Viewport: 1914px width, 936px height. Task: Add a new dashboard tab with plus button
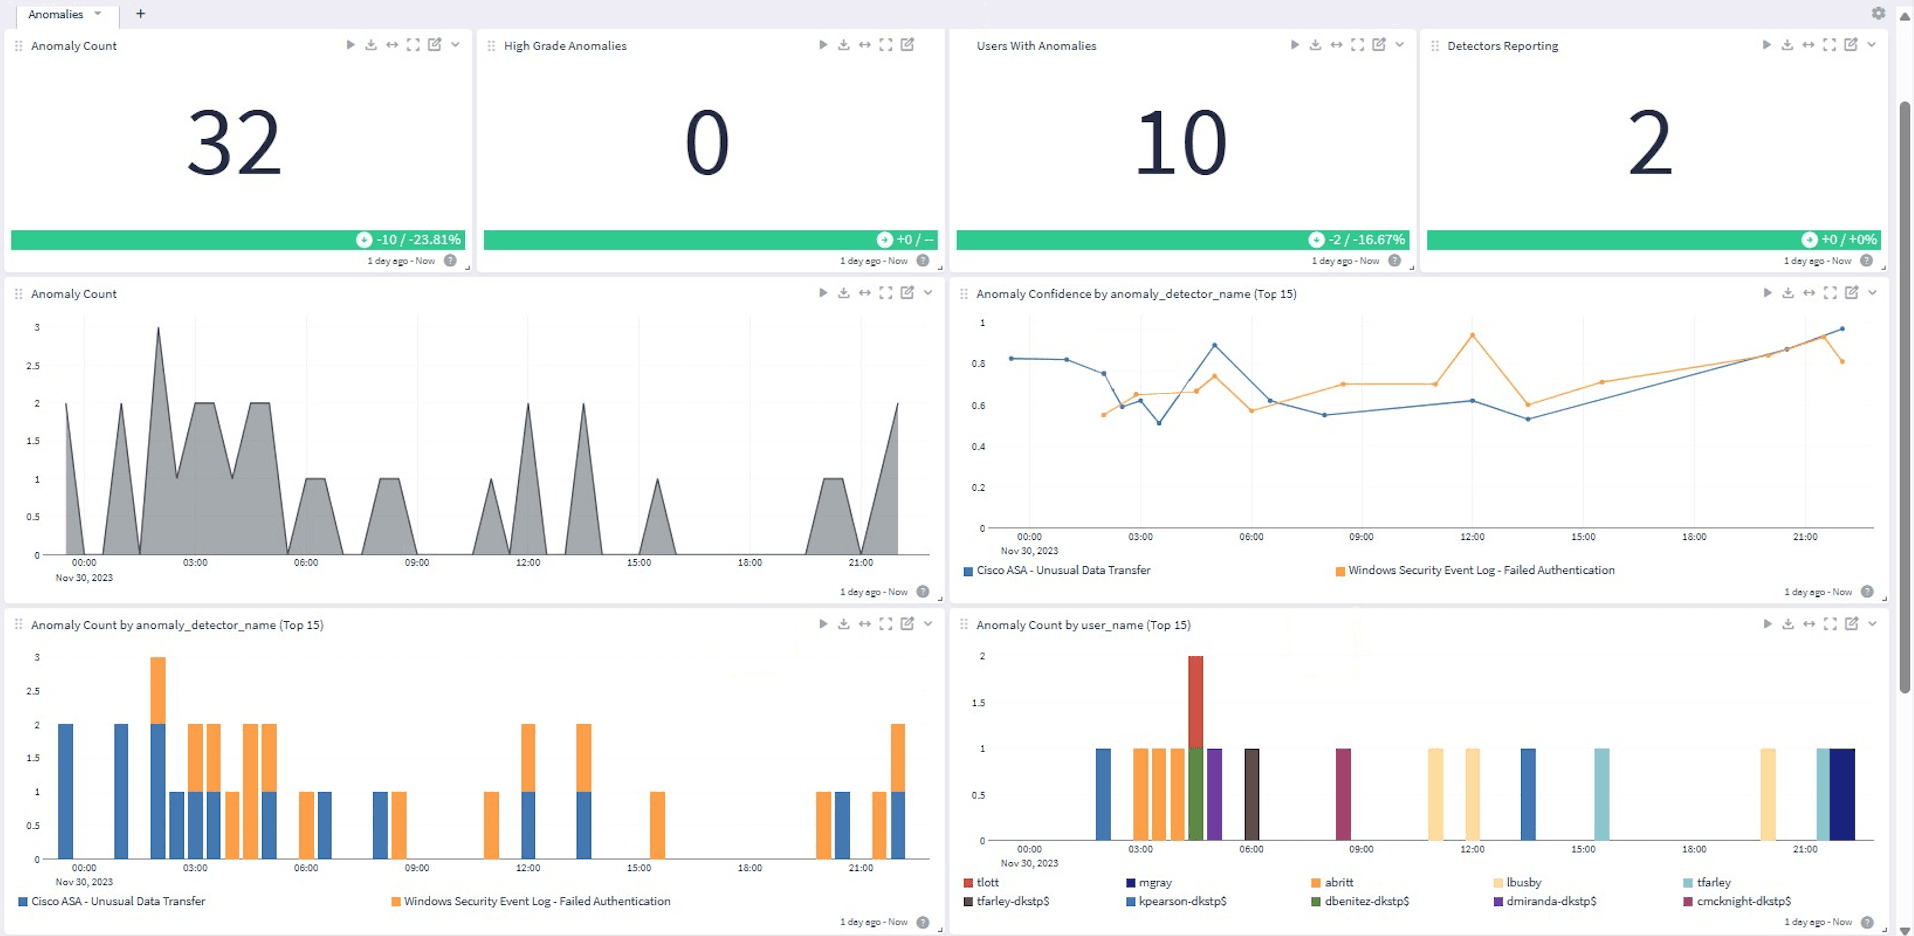[x=140, y=14]
